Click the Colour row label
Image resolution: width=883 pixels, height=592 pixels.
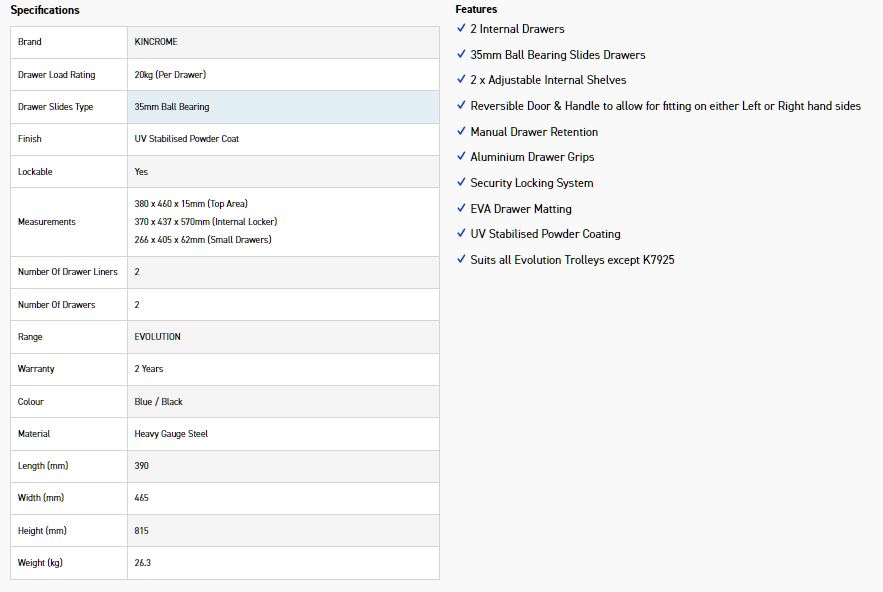click(x=30, y=402)
